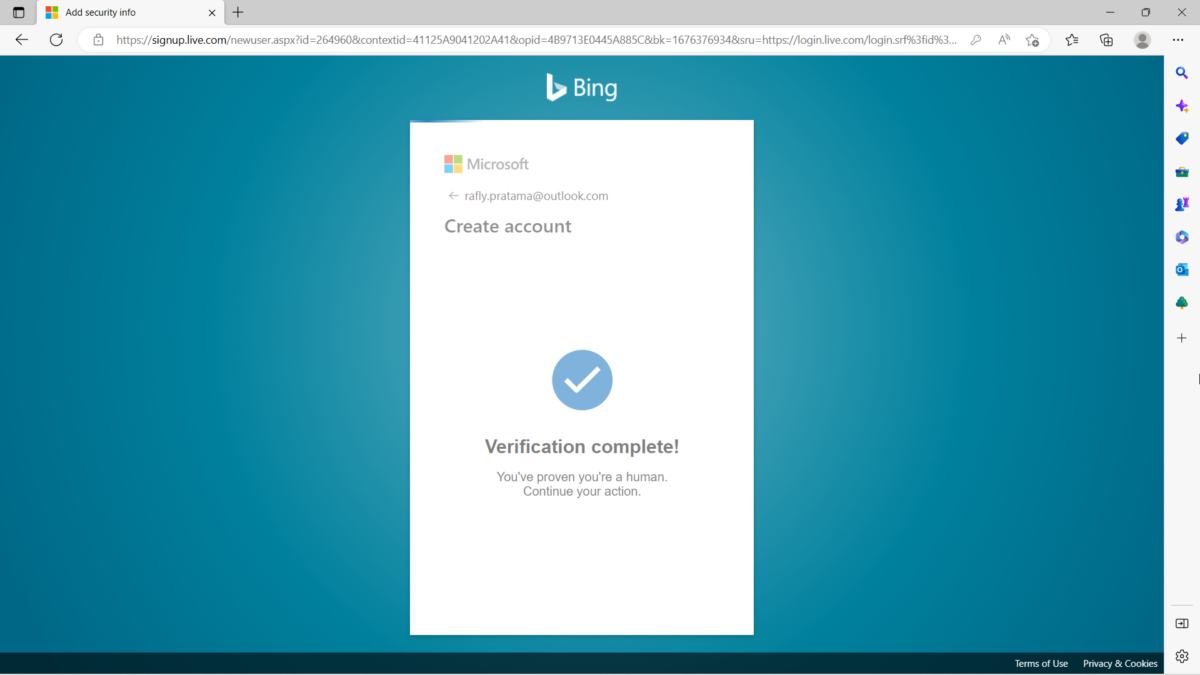
Task: Open the Terms of Use link
Action: pyautogui.click(x=1041, y=663)
